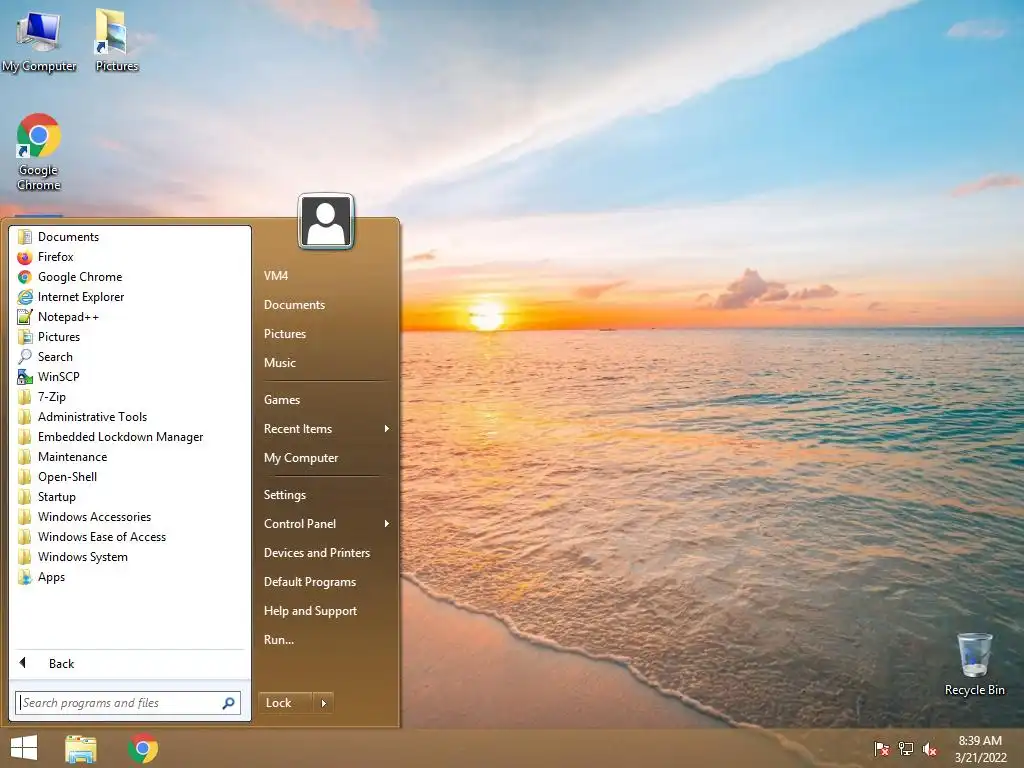
Task: Open Internet Explorer icon in programs list
Action: click(25, 296)
